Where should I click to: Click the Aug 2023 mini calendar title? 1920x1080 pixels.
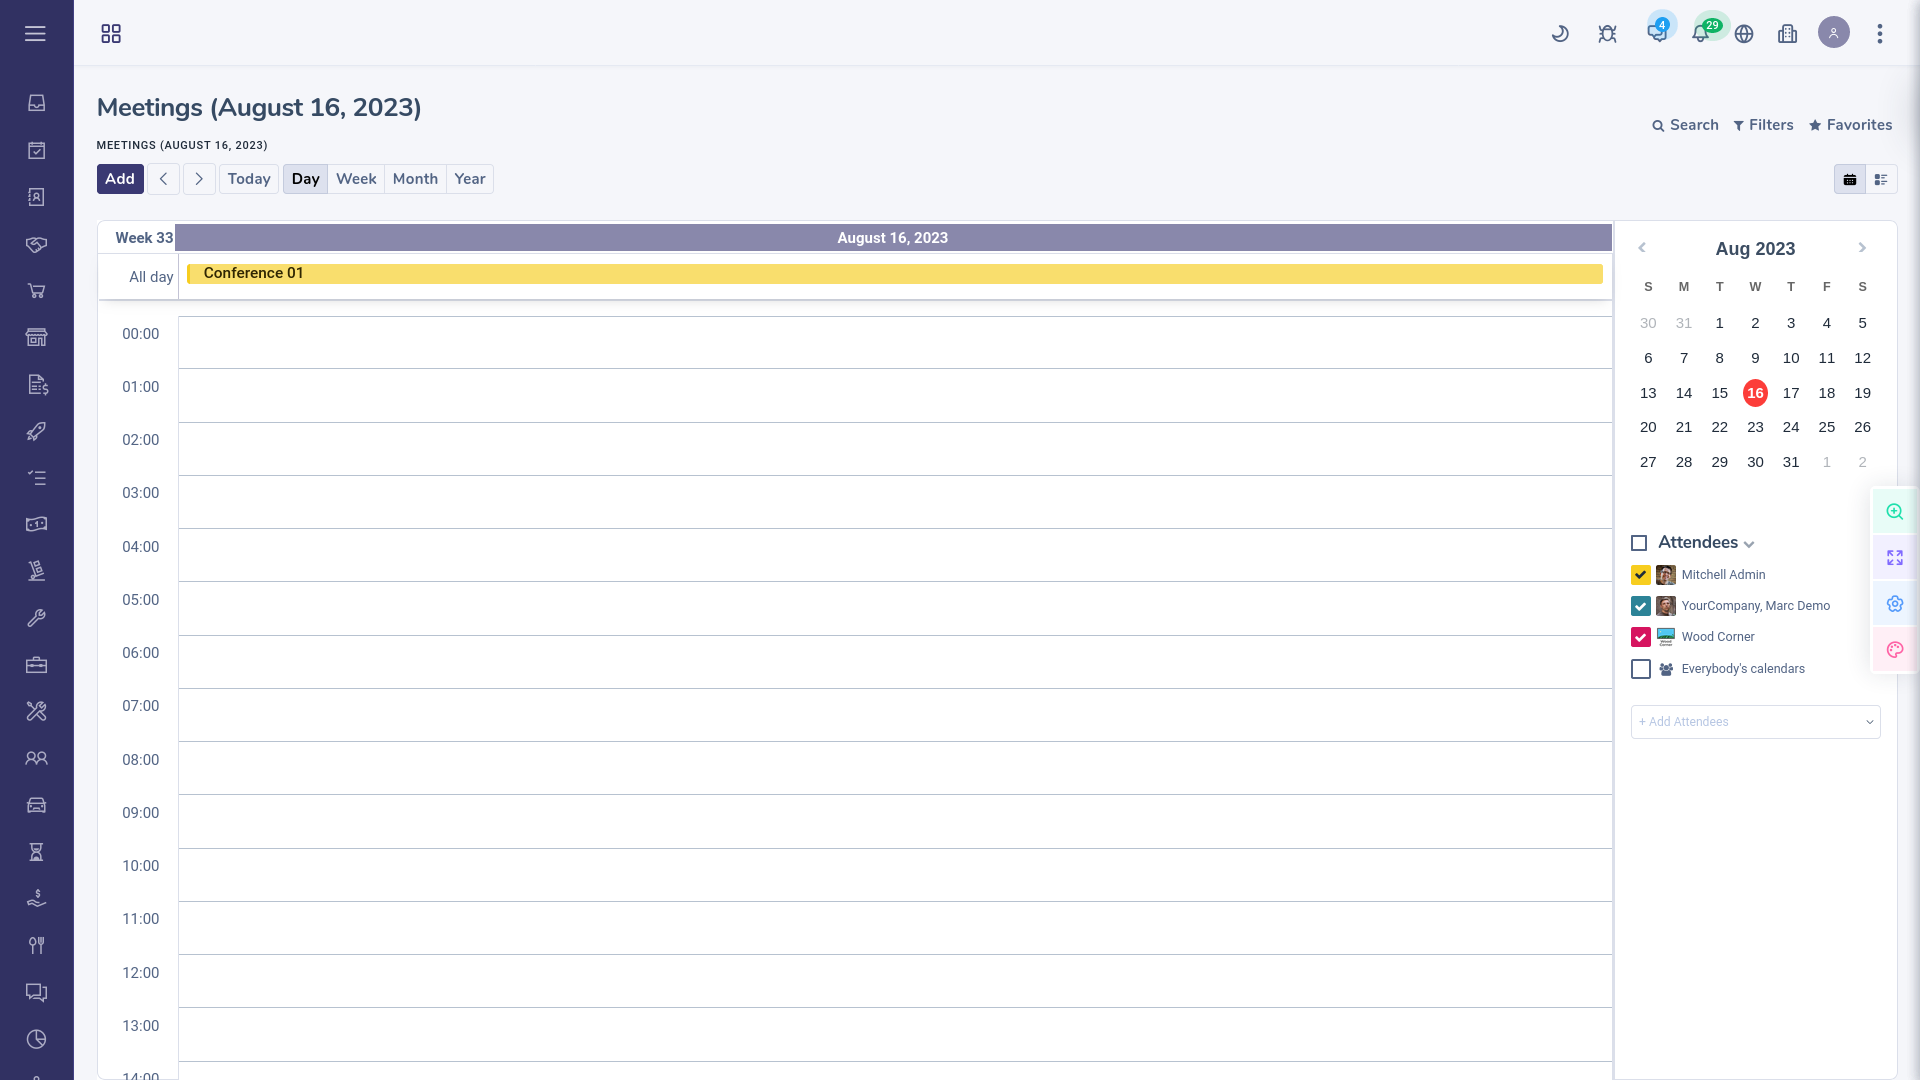click(1755, 248)
